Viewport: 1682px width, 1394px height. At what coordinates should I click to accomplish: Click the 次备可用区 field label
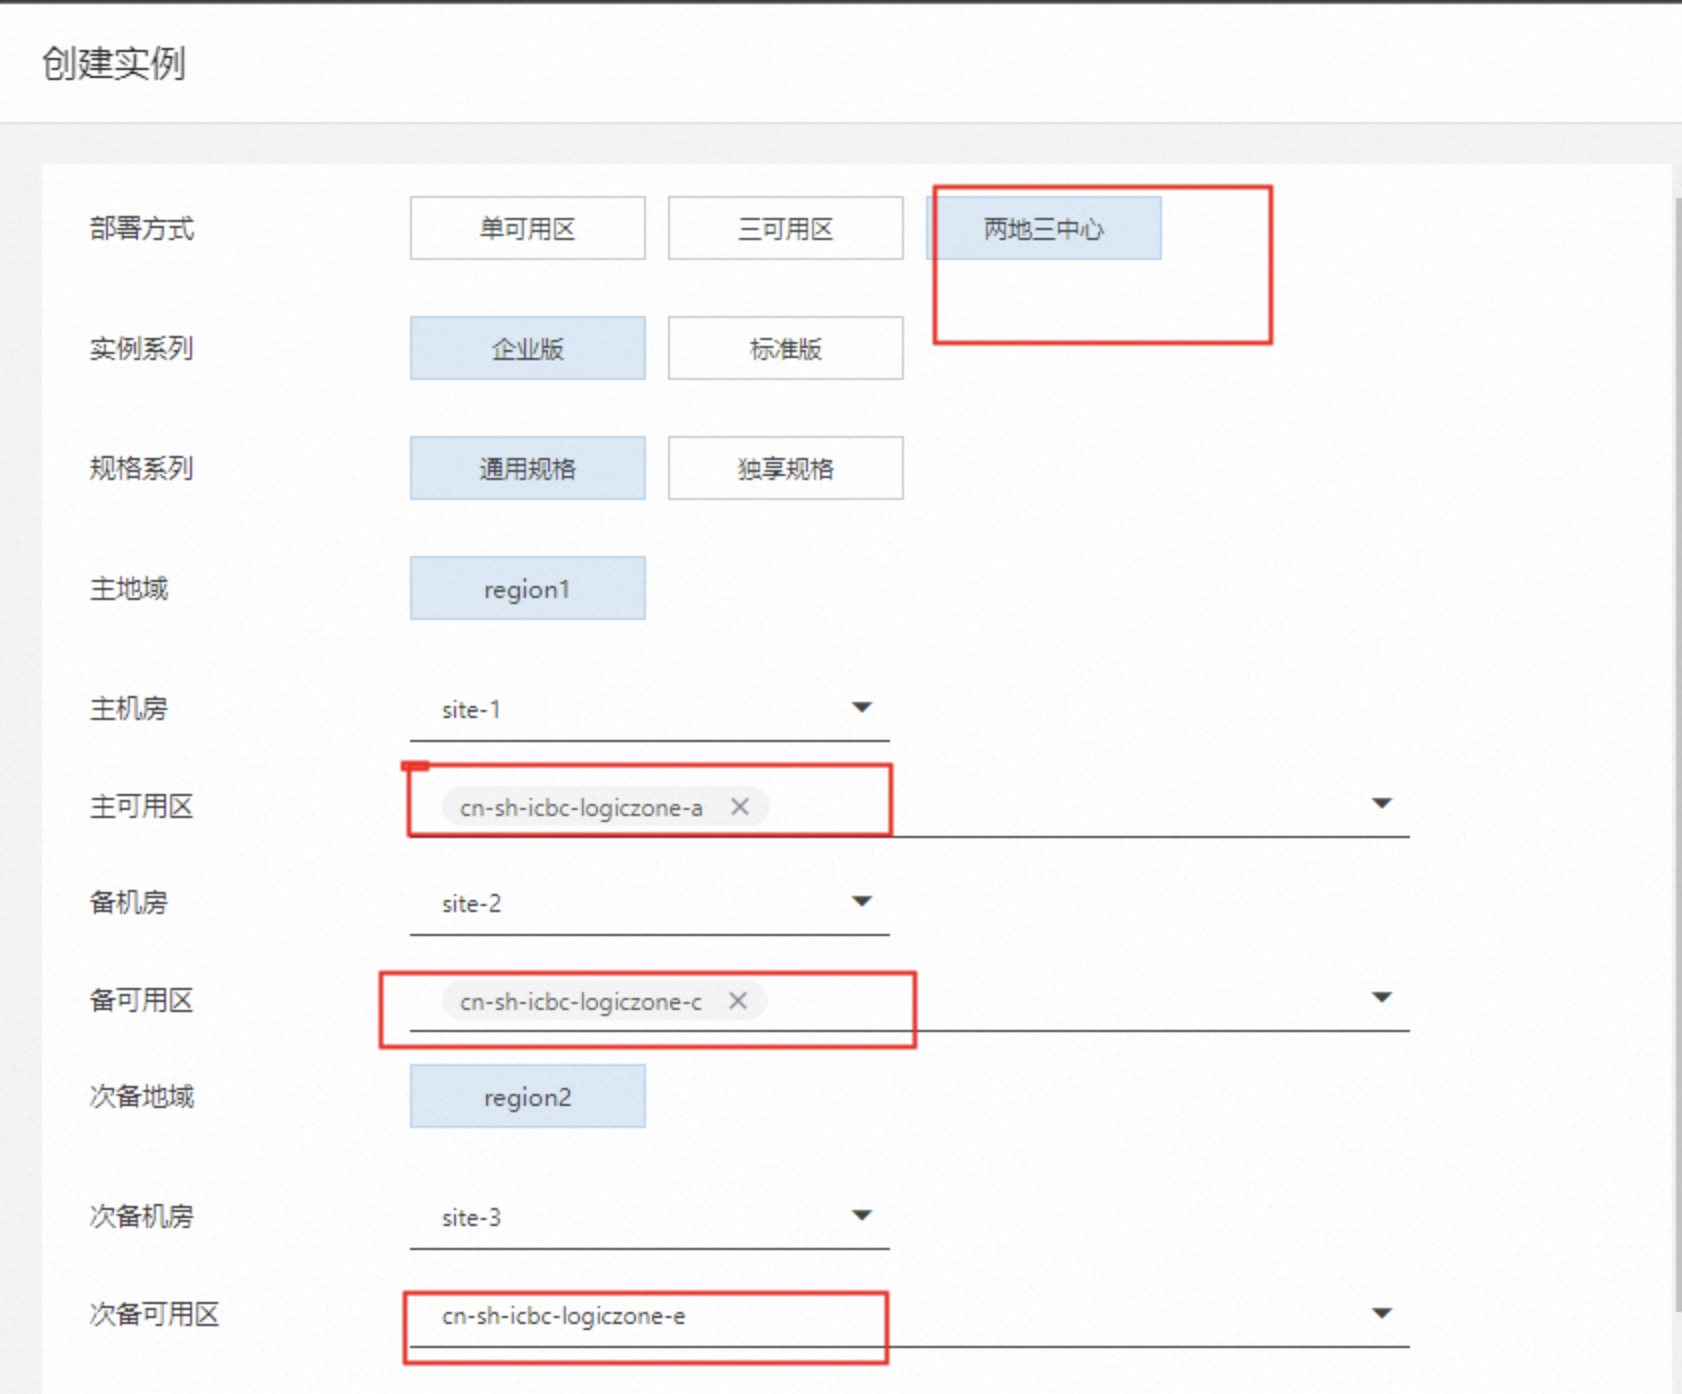[x=154, y=1315]
